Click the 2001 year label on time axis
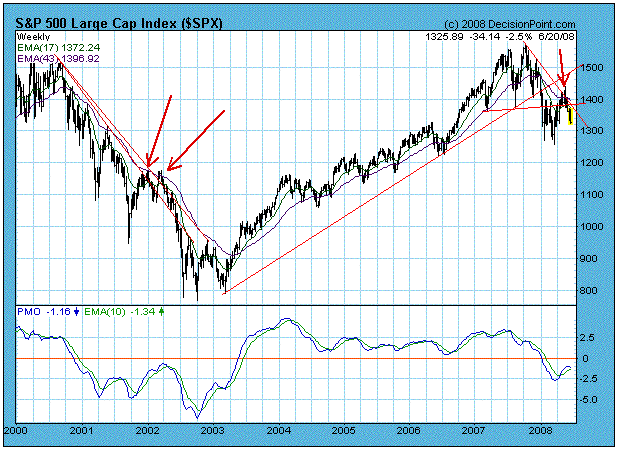 click(x=82, y=430)
